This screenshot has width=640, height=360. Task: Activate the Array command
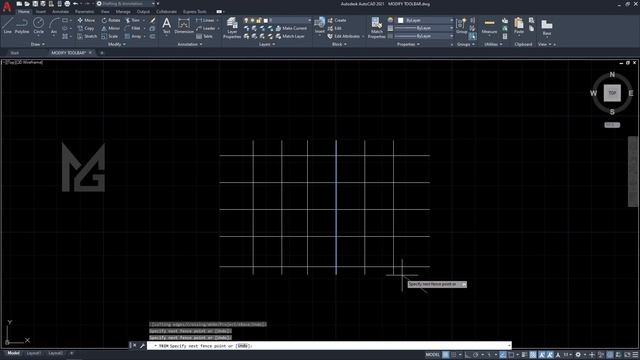pyautogui.click(x=133, y=36)
